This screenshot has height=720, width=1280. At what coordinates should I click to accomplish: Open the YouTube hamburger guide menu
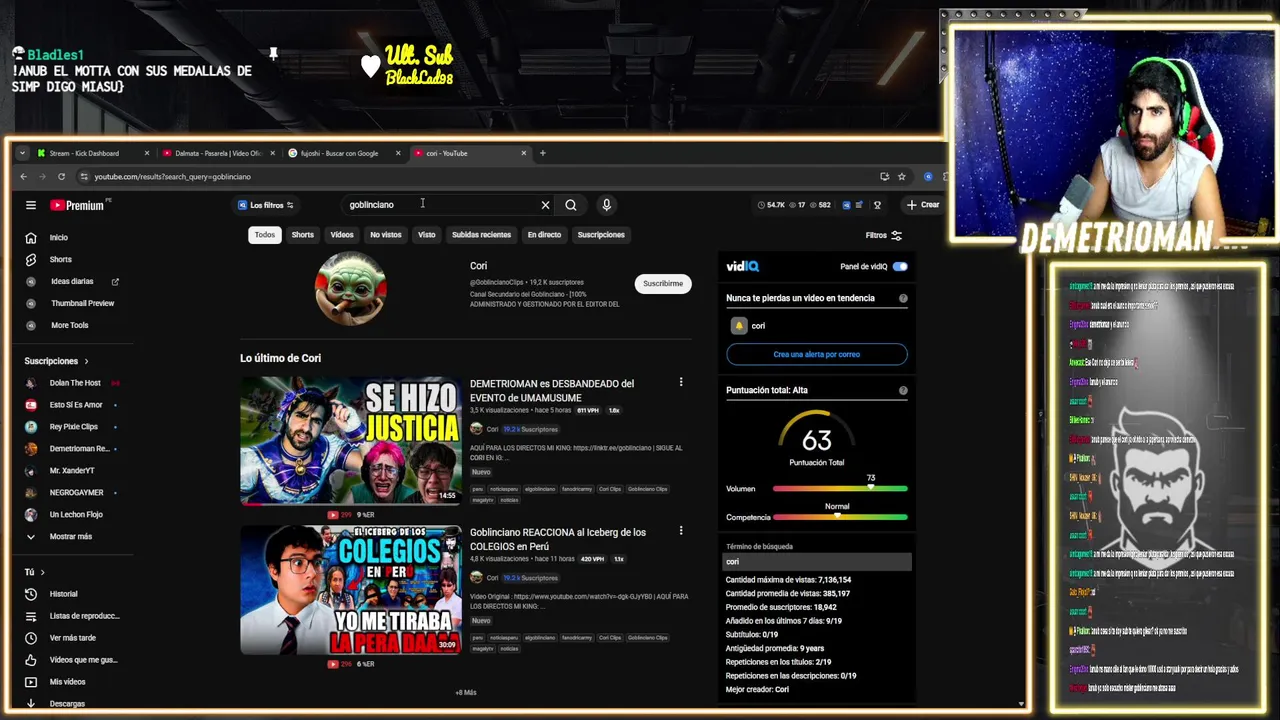click(31, 205)
